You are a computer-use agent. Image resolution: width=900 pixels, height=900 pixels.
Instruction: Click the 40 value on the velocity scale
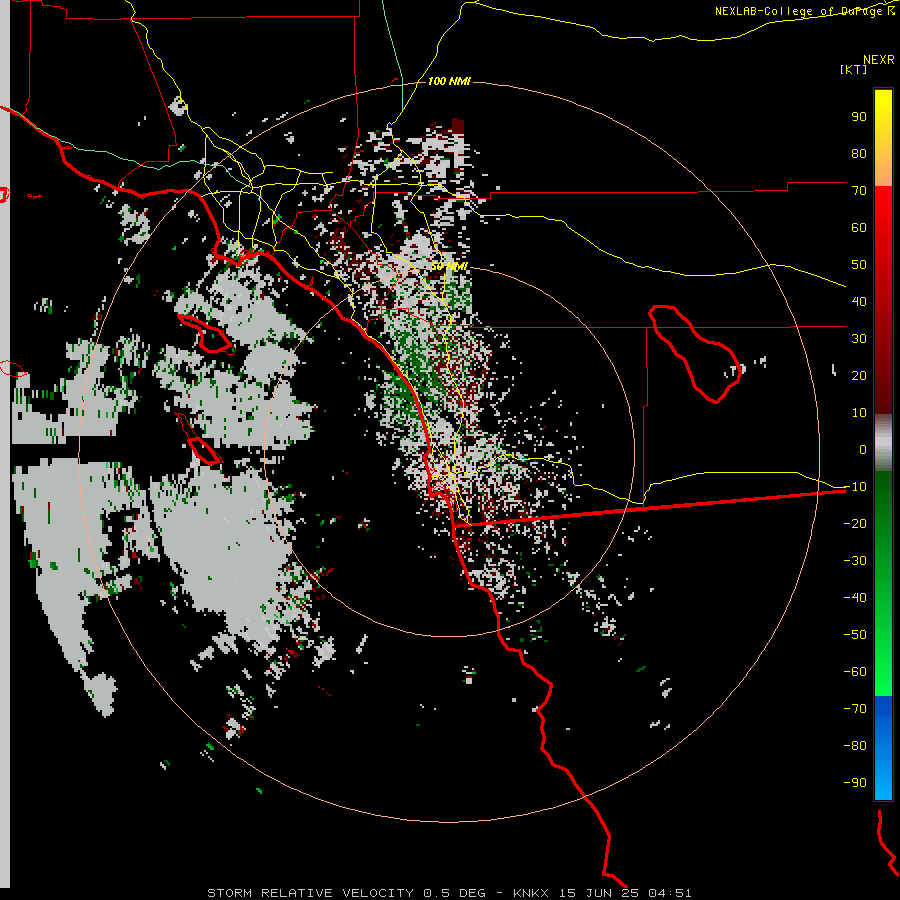(859, 302)
